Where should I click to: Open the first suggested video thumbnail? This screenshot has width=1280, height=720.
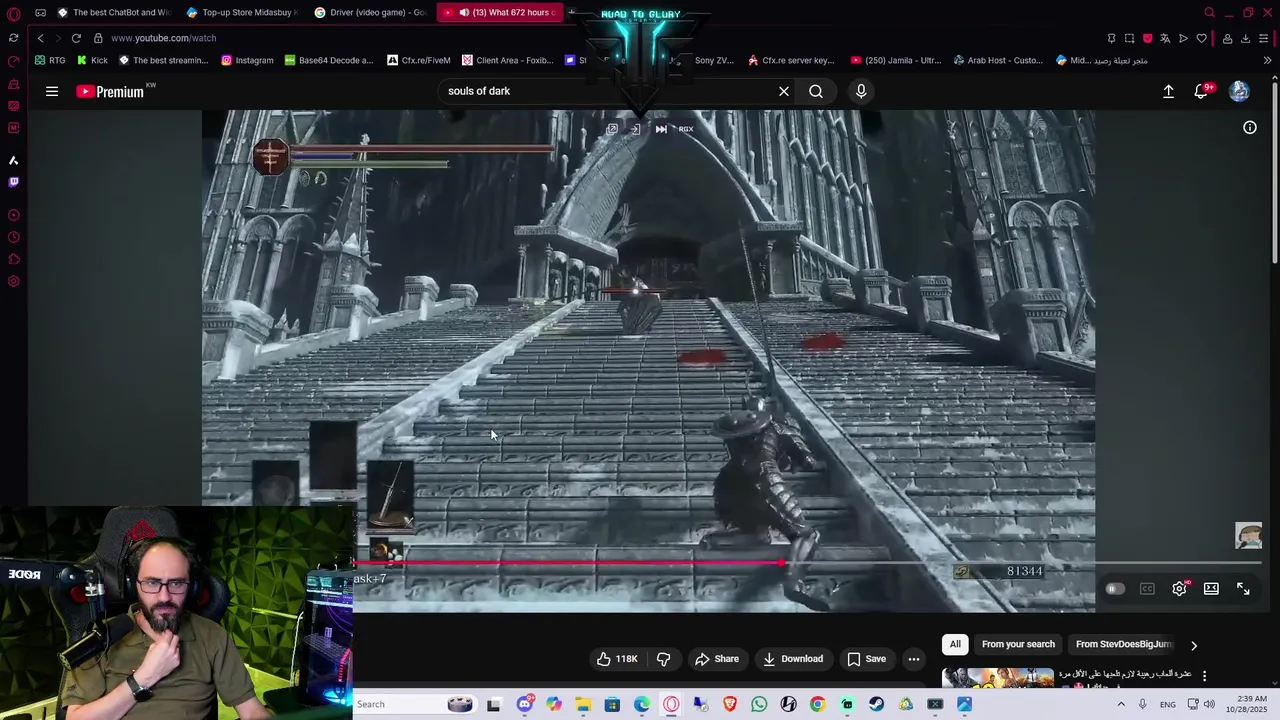(997, 678)
